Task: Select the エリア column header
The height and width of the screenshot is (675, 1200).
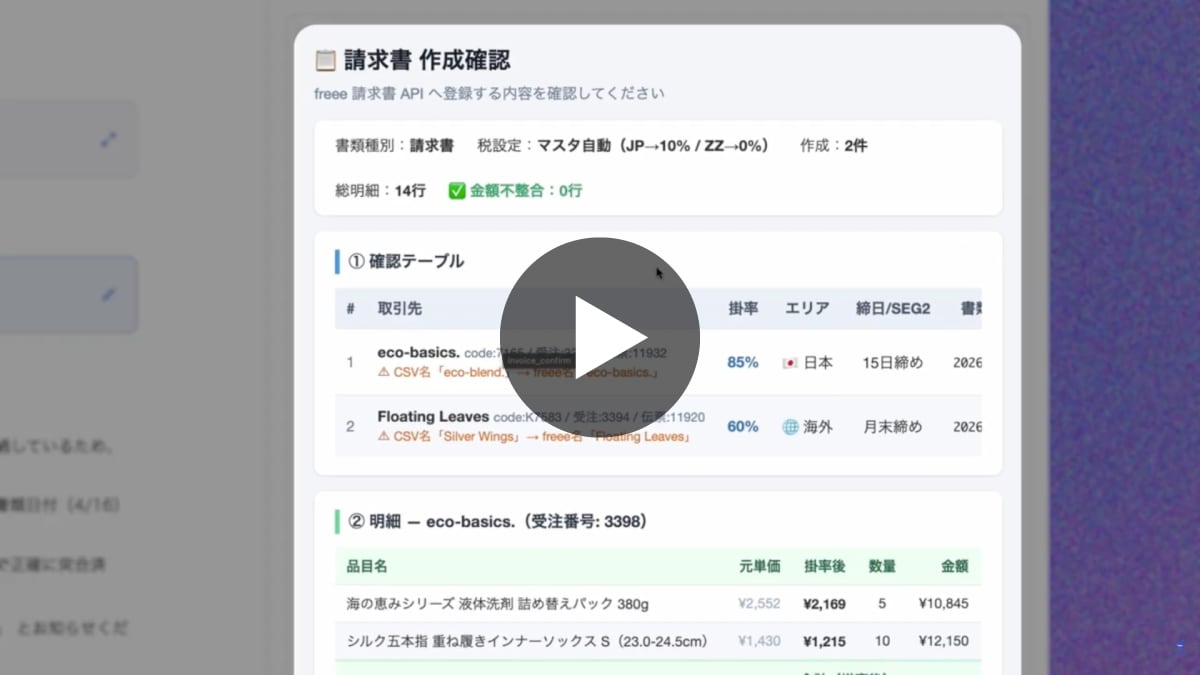Action: tap(807, 308)
